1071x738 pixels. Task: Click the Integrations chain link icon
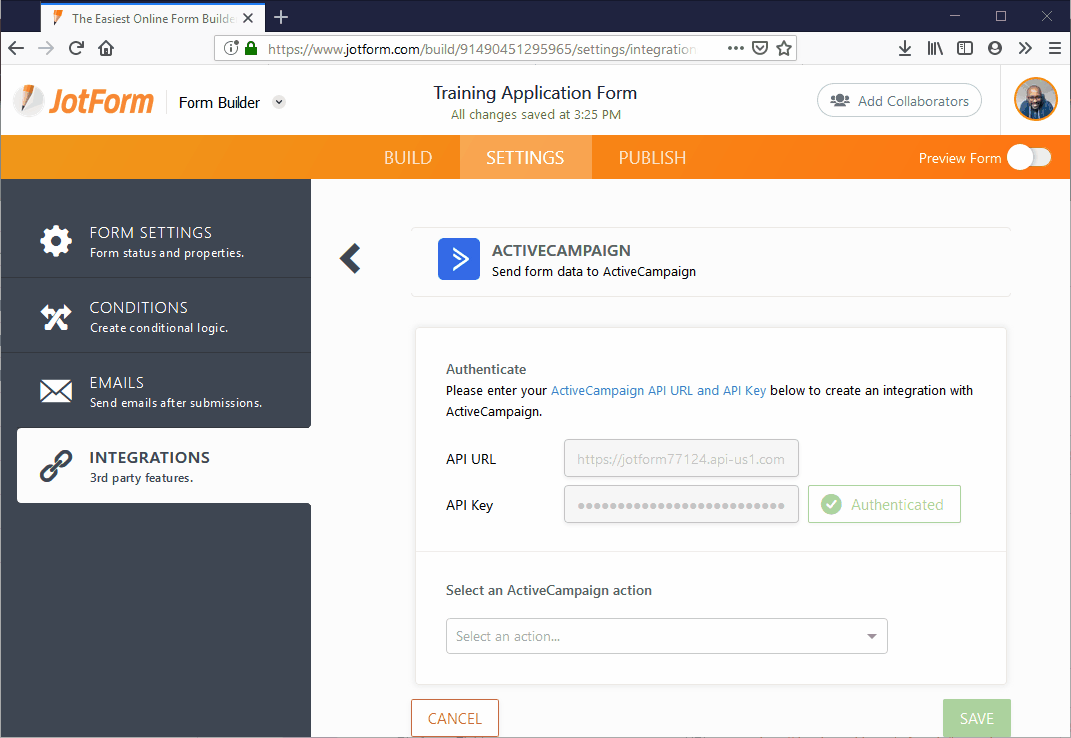pos(56,466)
